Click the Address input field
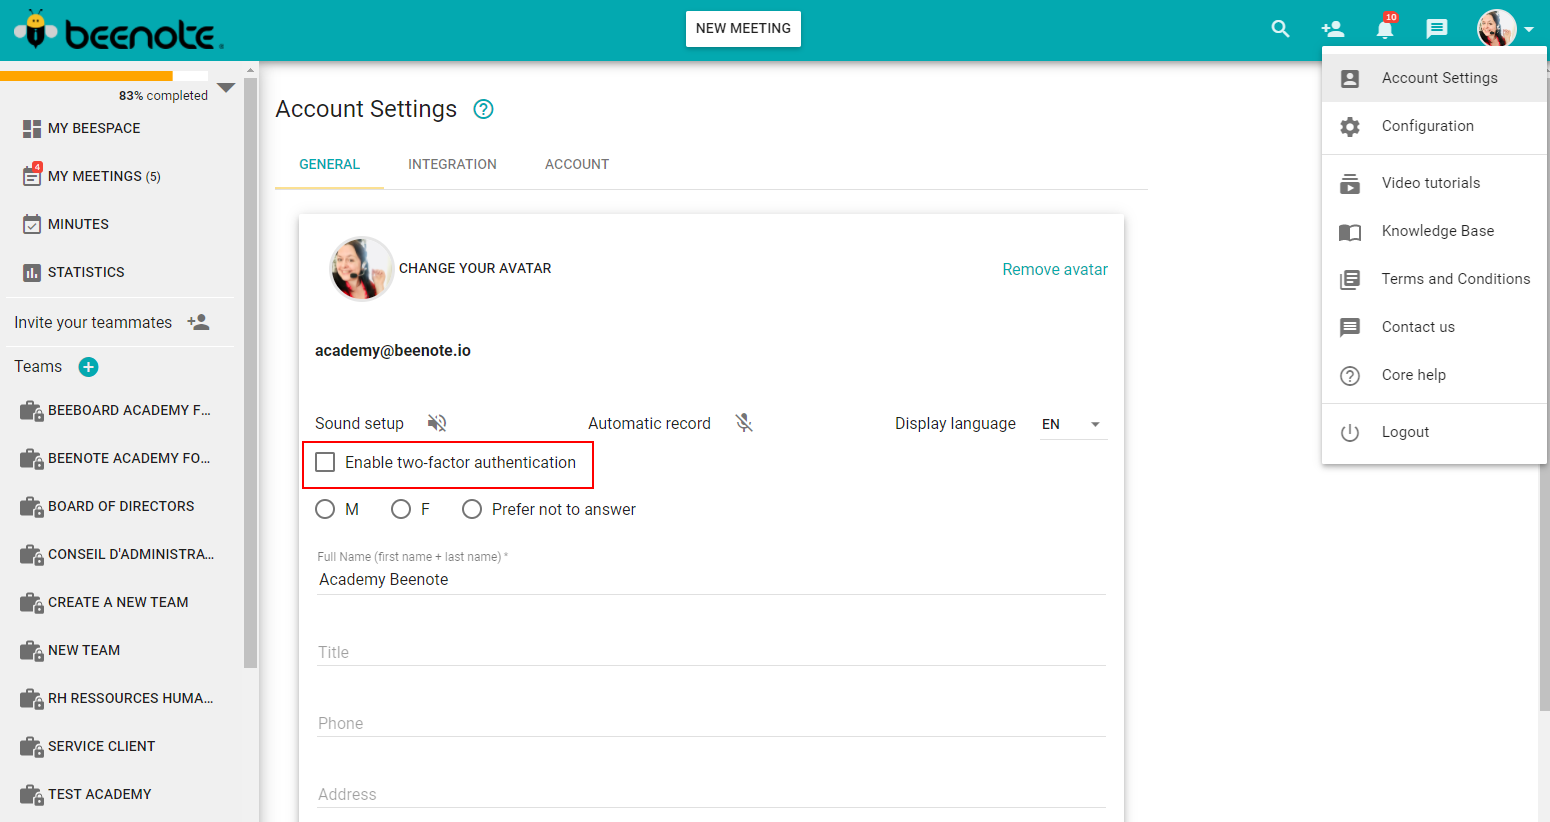The width and height of the screenshot is (1550, 822). point(711,794)
